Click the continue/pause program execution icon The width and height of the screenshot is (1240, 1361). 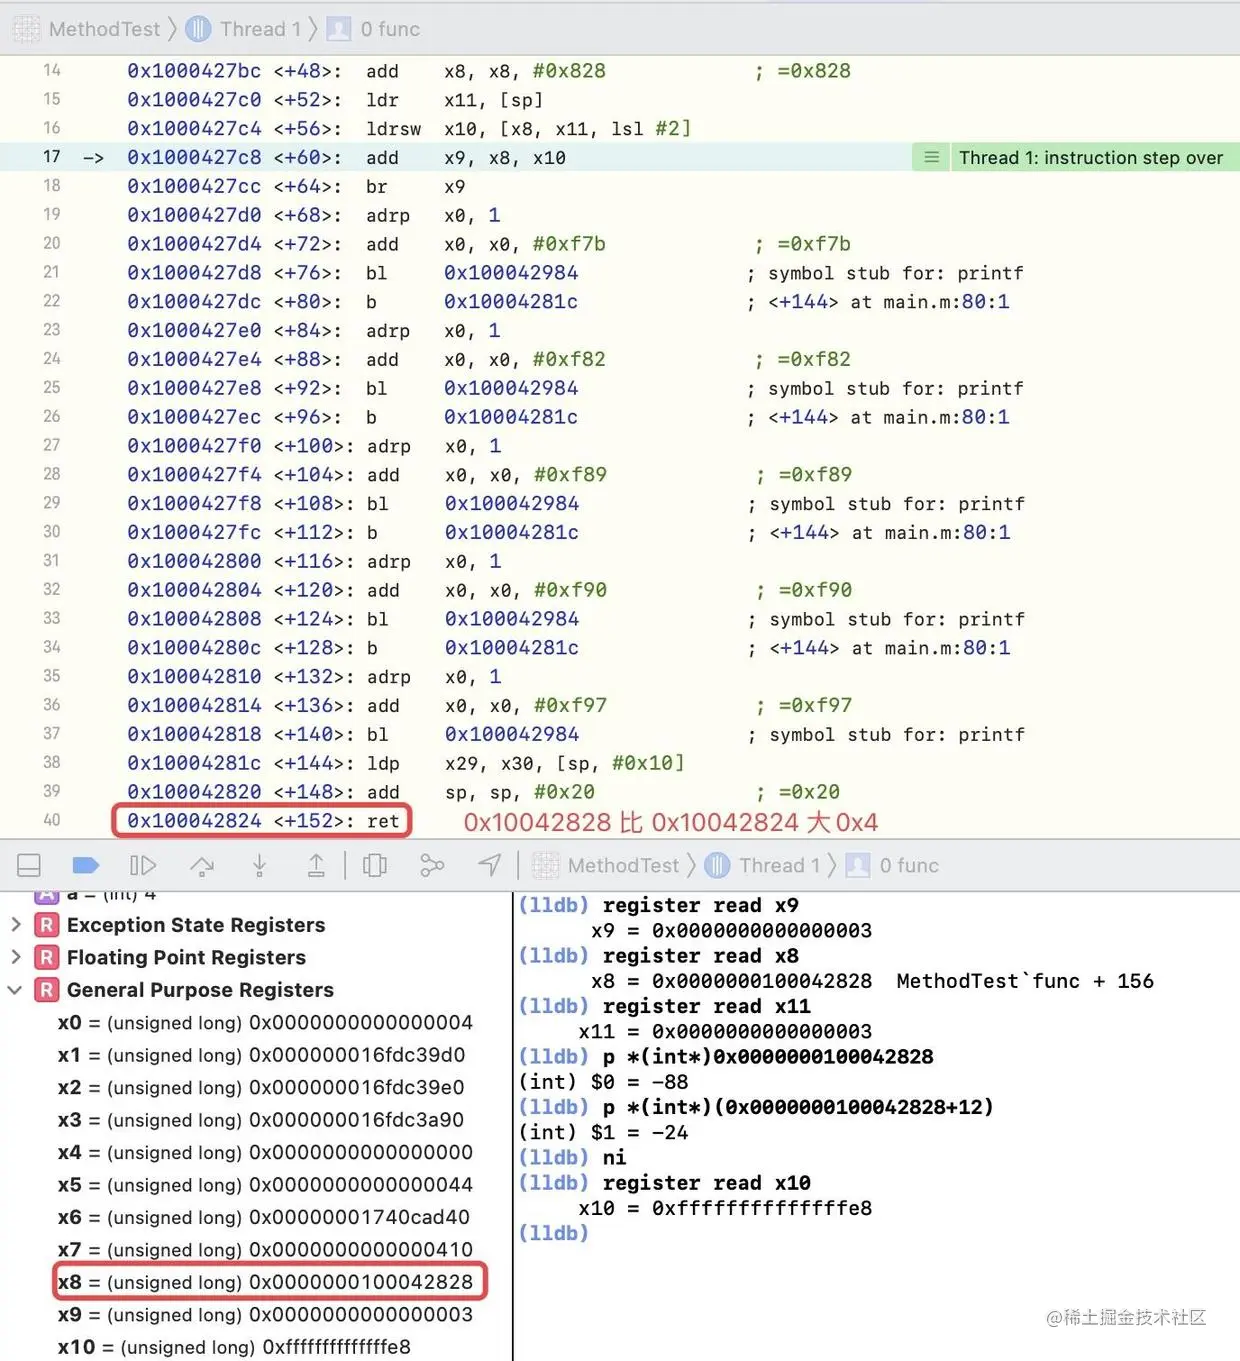click(144, 865)
